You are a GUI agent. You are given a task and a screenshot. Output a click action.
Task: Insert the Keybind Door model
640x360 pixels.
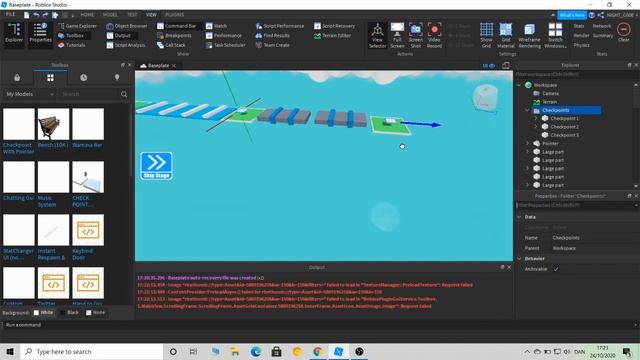(x=88, y=230)
